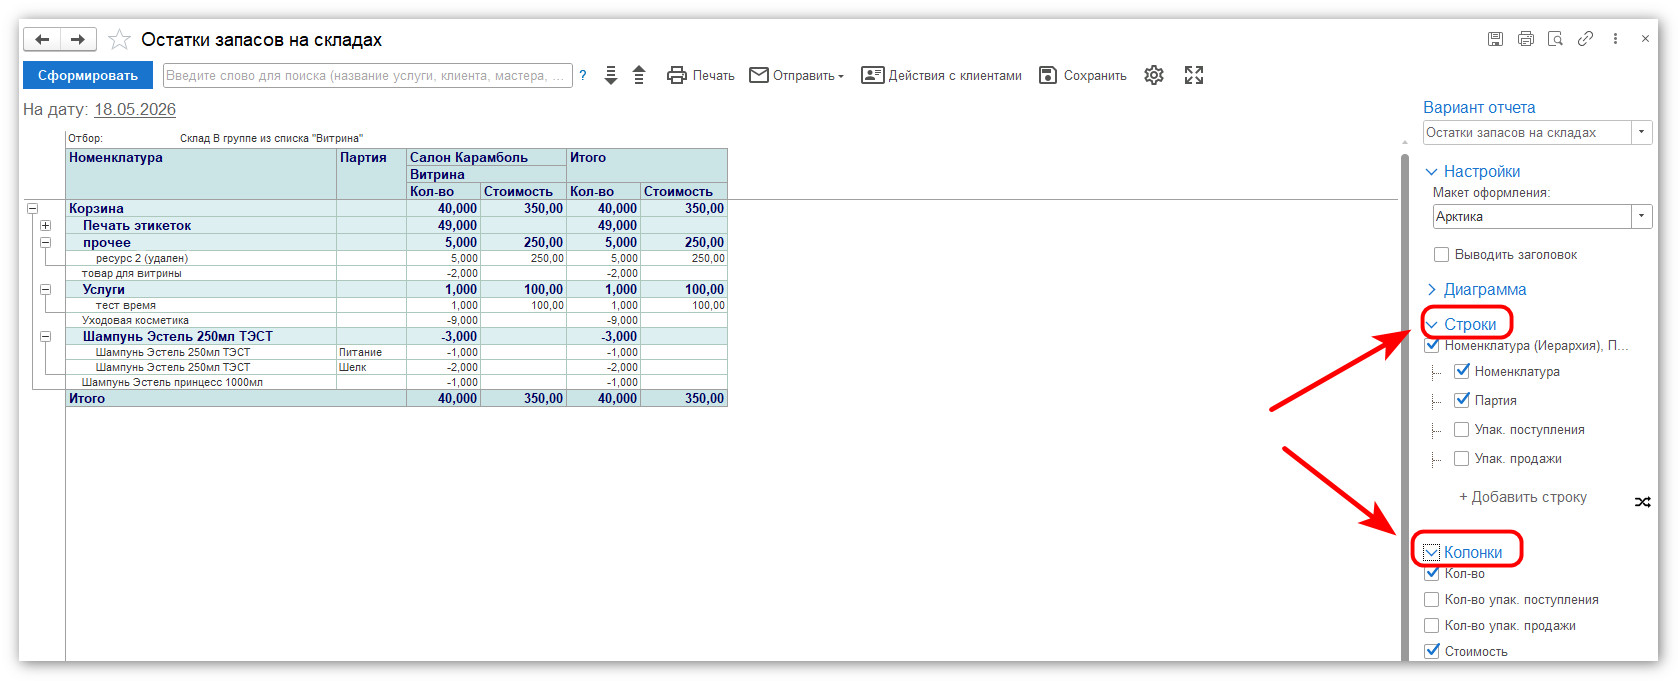
Task: Uncheck the Стоимость column checkbox
Action: pyautogui.click(x=1432, y=651)
